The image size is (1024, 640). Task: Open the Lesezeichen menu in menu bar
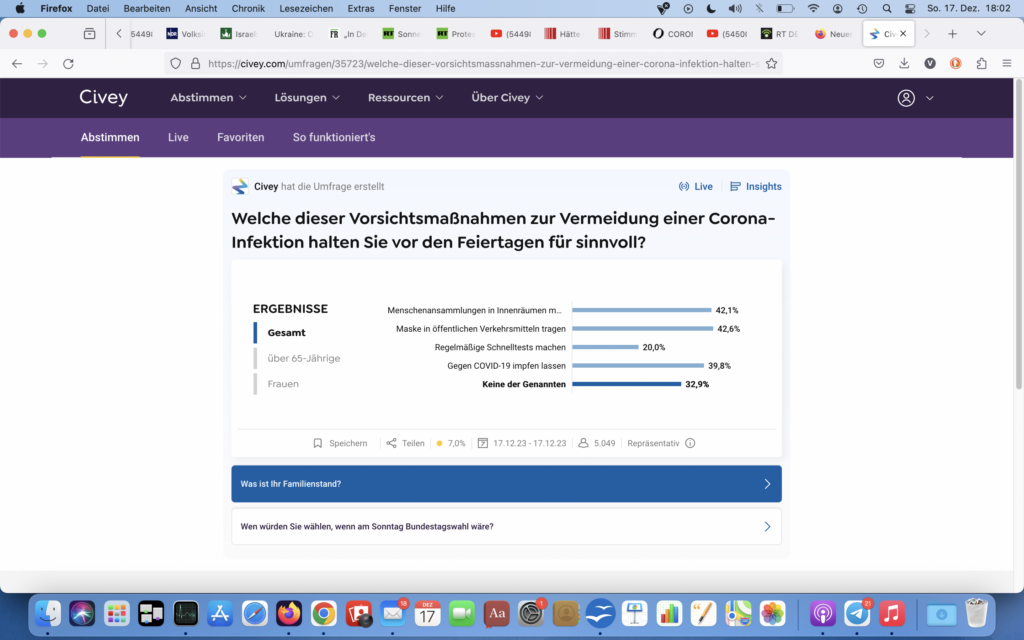click(x=307, y=8)
